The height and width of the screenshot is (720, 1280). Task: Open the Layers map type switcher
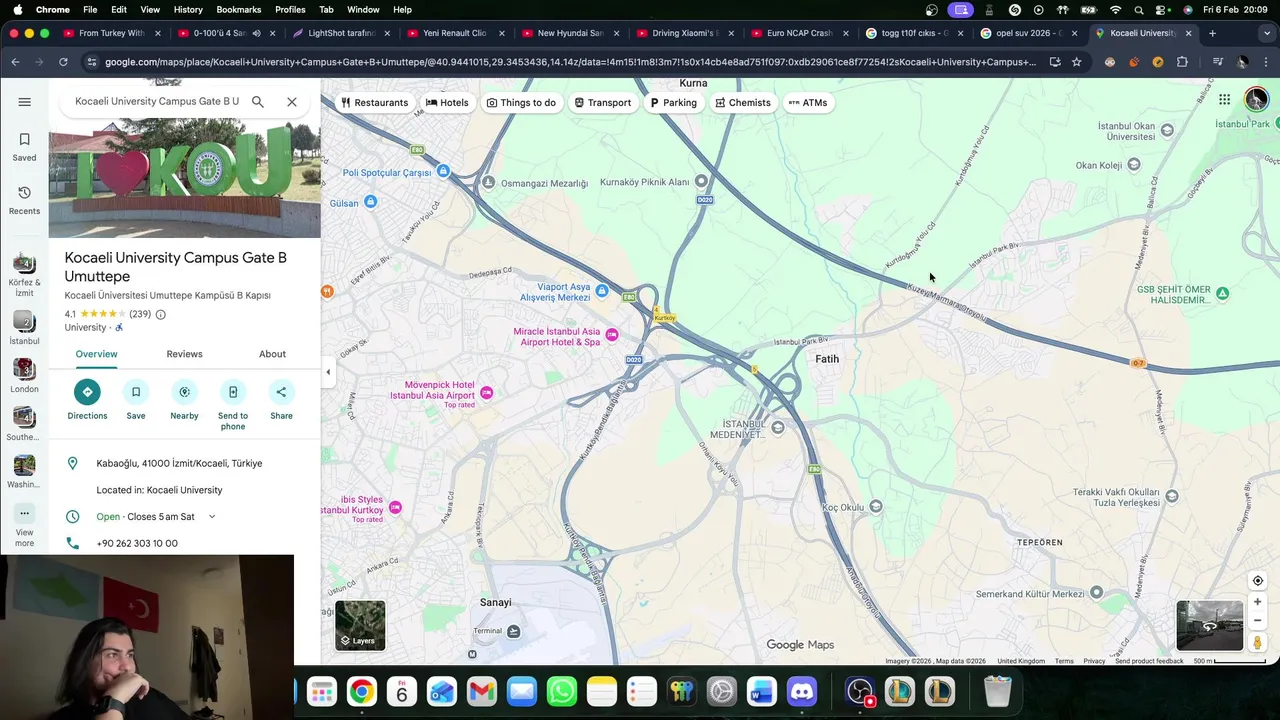(360, 625)
